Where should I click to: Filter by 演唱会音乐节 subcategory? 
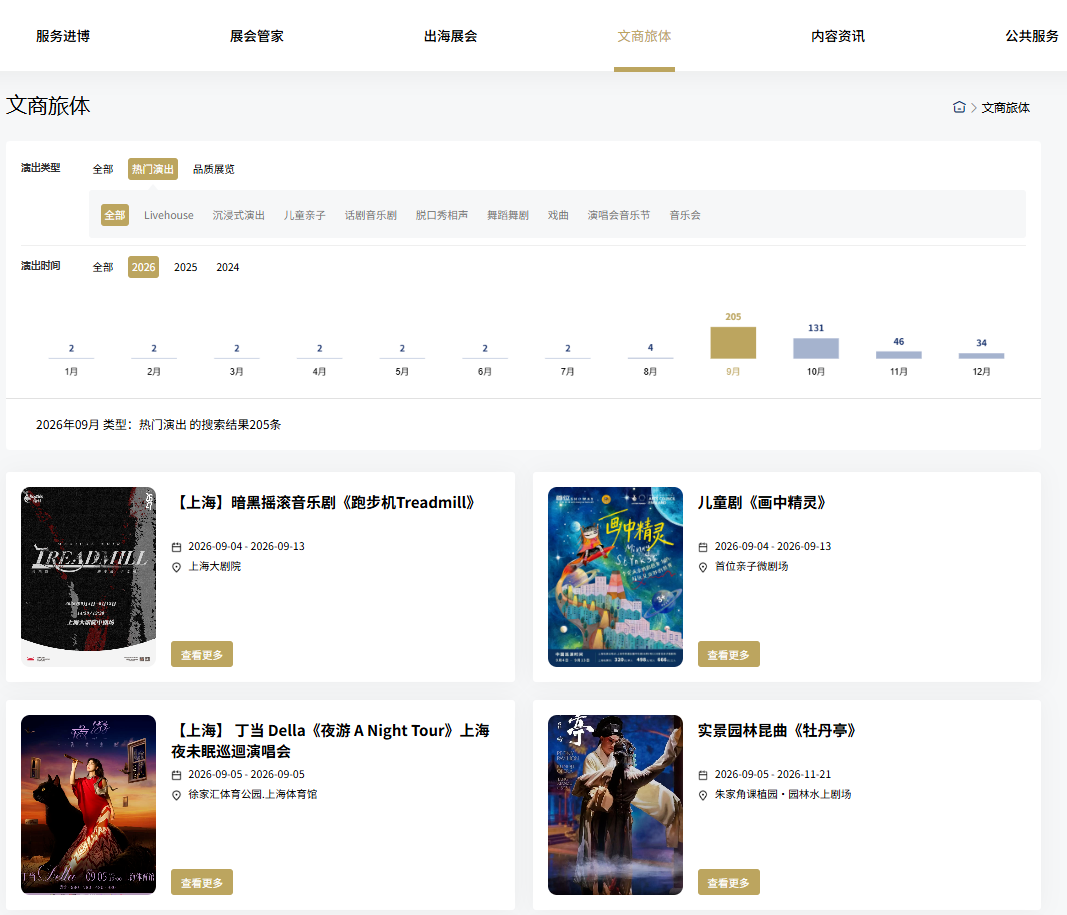tap(619, 215)
